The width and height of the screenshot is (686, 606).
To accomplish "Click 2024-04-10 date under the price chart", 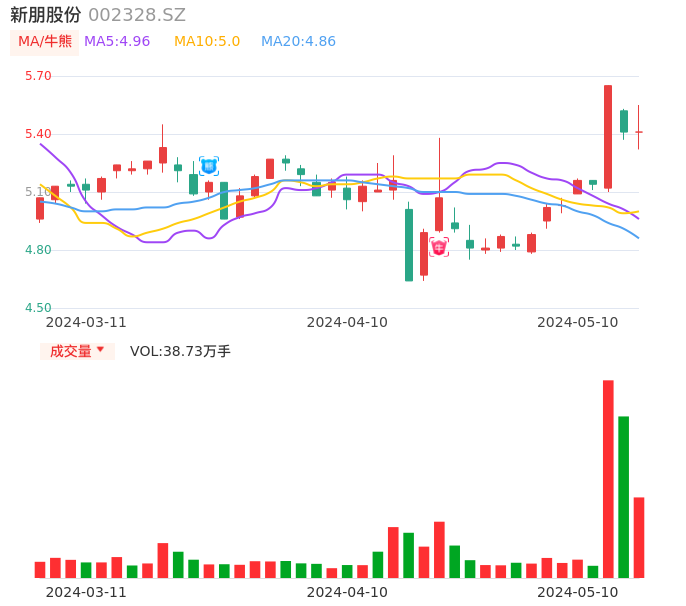I will pyautogui.click(x=347, y=322).
